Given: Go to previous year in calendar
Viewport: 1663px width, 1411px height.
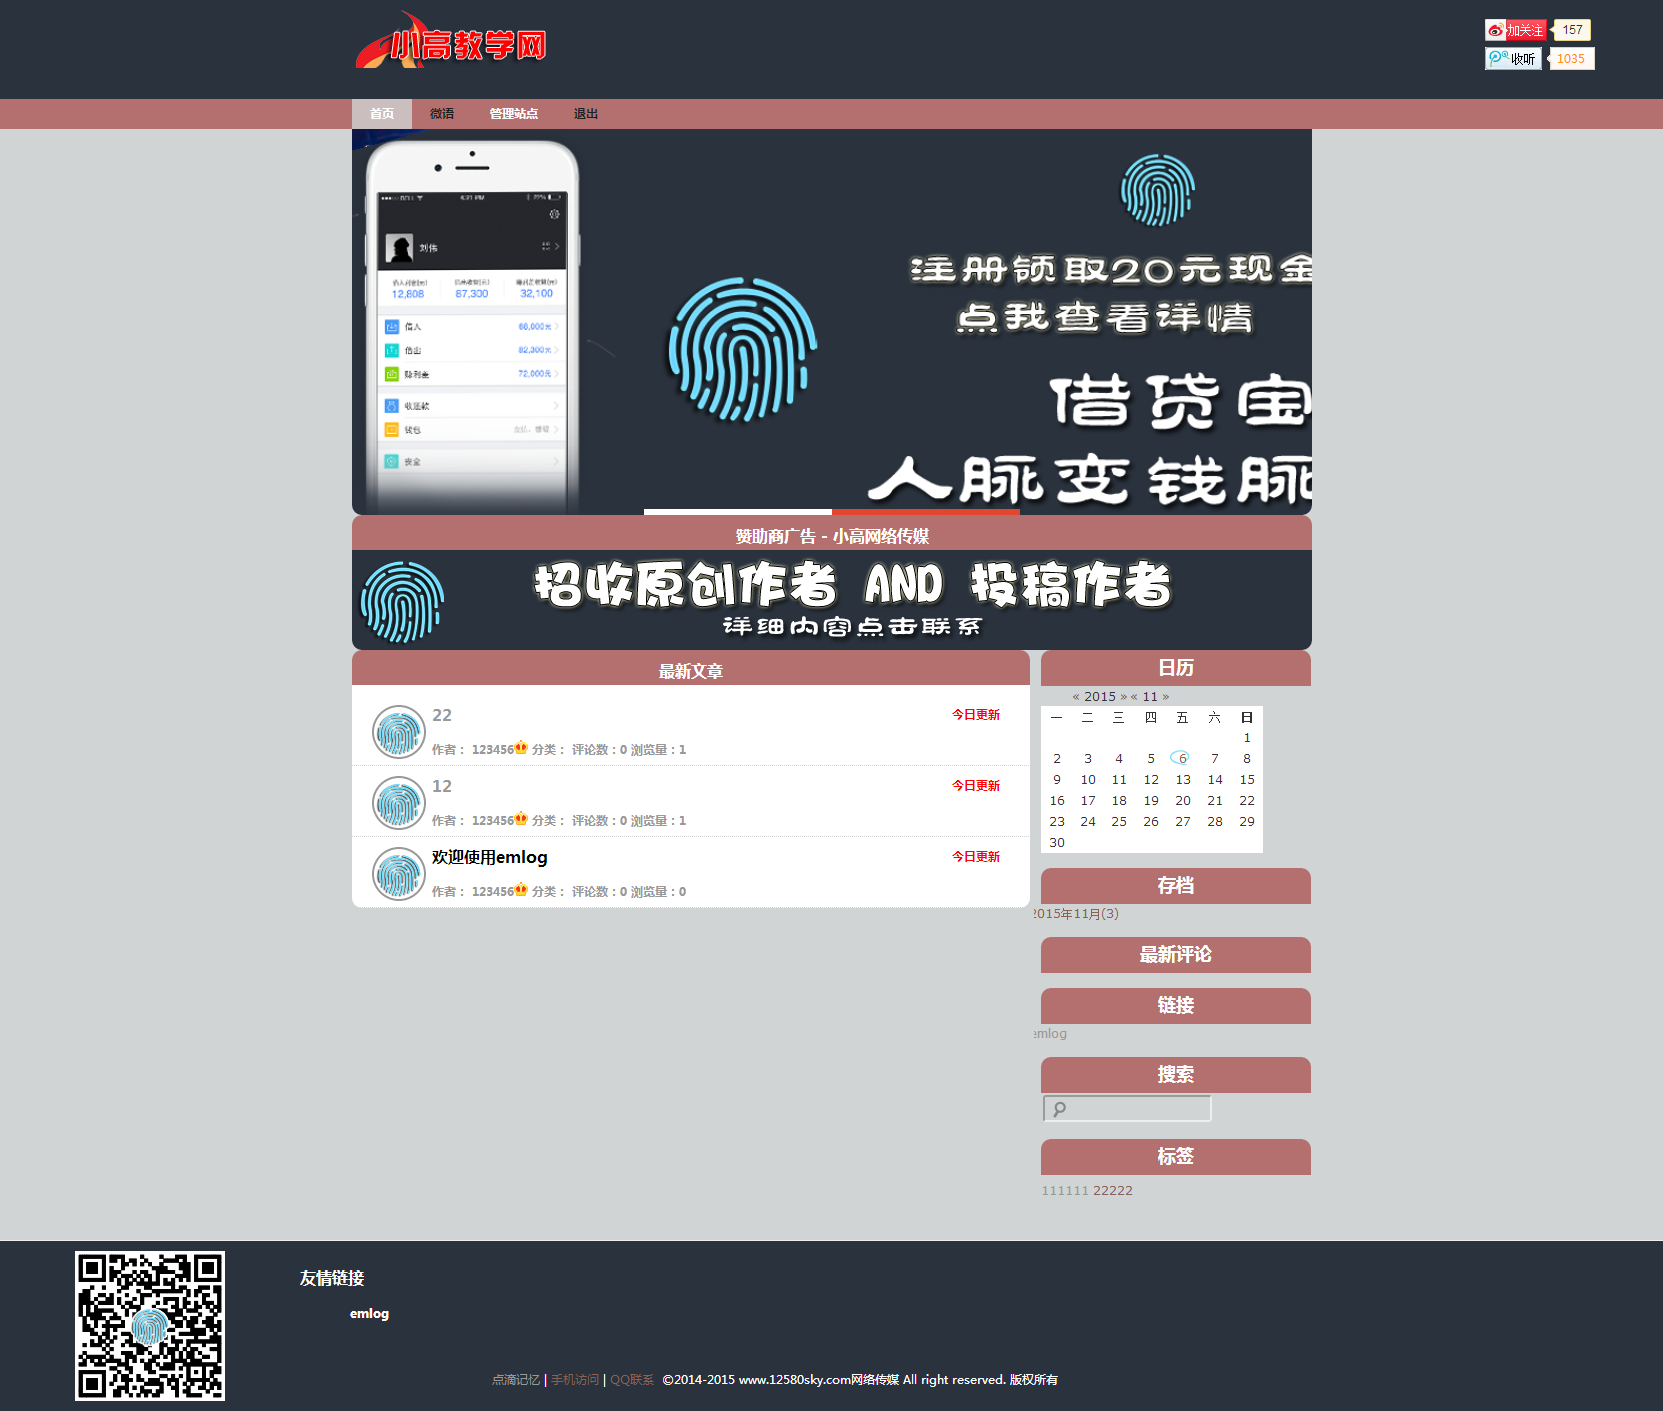Looking at the screenshot, I should [x=1076, y=697].
